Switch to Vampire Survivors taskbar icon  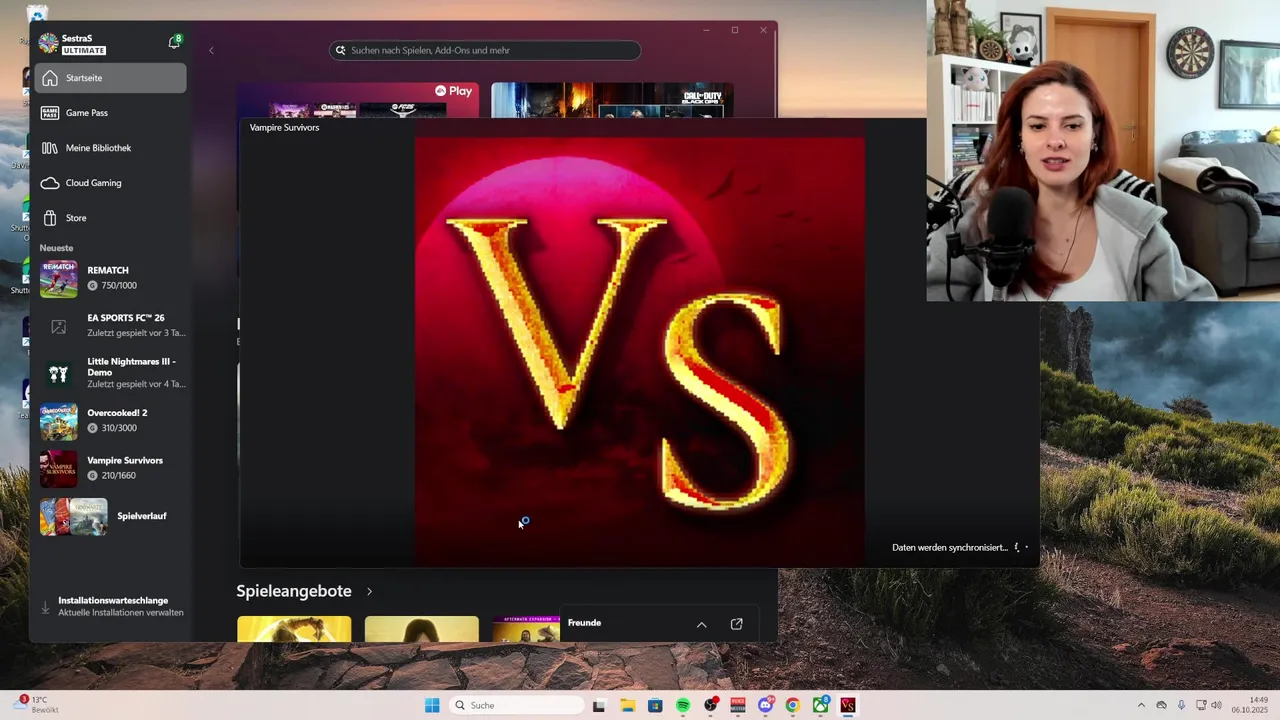848,705
